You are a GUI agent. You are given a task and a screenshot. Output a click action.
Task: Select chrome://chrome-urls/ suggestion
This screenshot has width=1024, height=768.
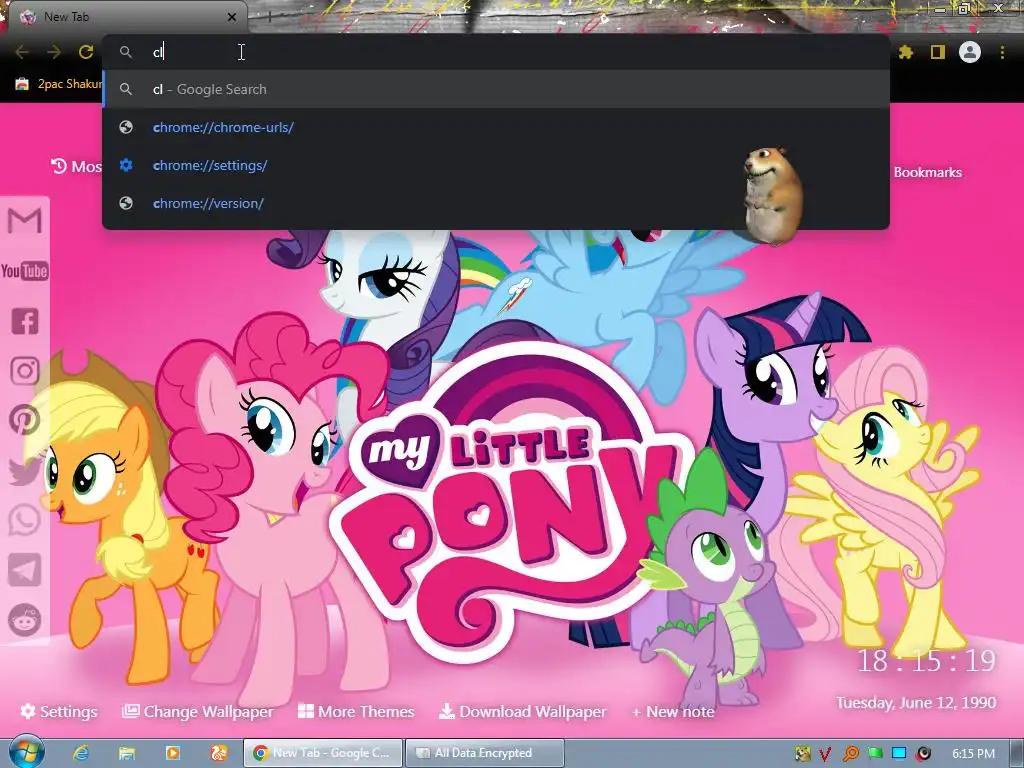tap(496, 127)
